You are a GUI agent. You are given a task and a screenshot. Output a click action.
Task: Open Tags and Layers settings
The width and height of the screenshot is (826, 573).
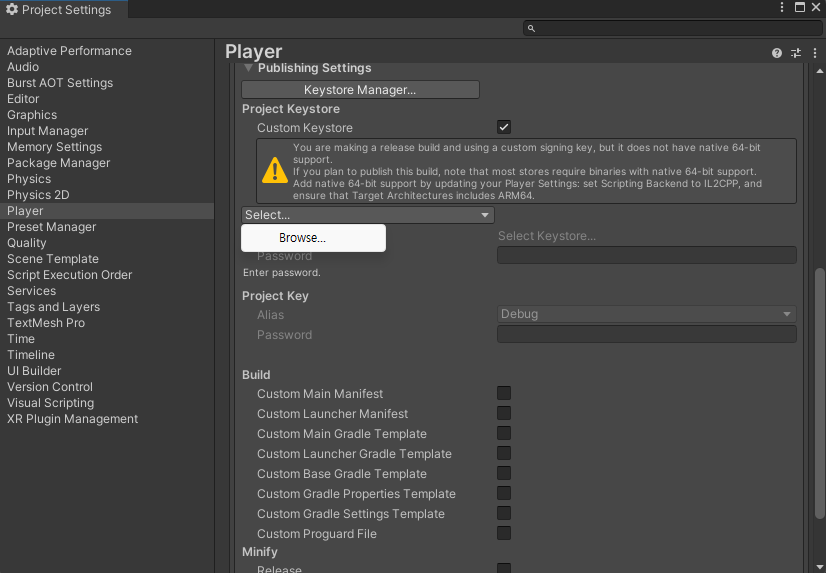(53, 307)
